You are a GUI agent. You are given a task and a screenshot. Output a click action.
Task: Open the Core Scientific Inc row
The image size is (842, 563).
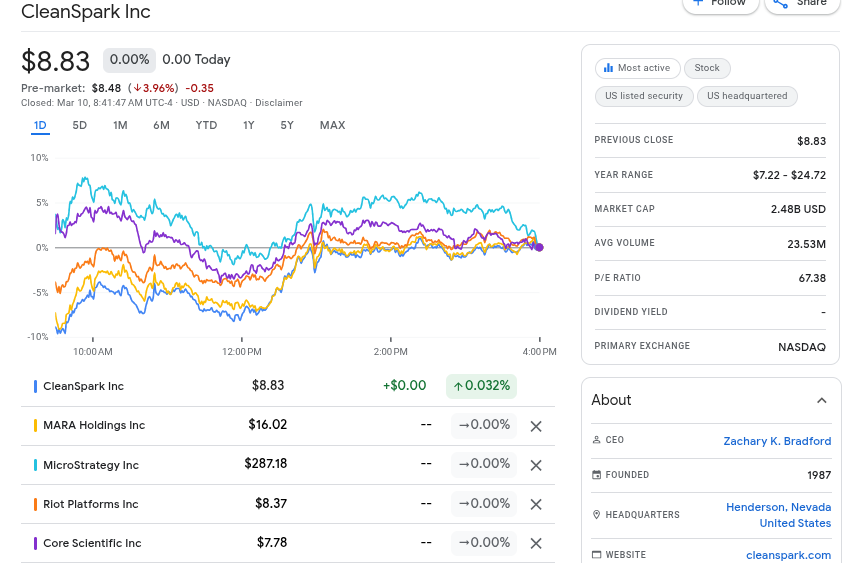[288, 543]
